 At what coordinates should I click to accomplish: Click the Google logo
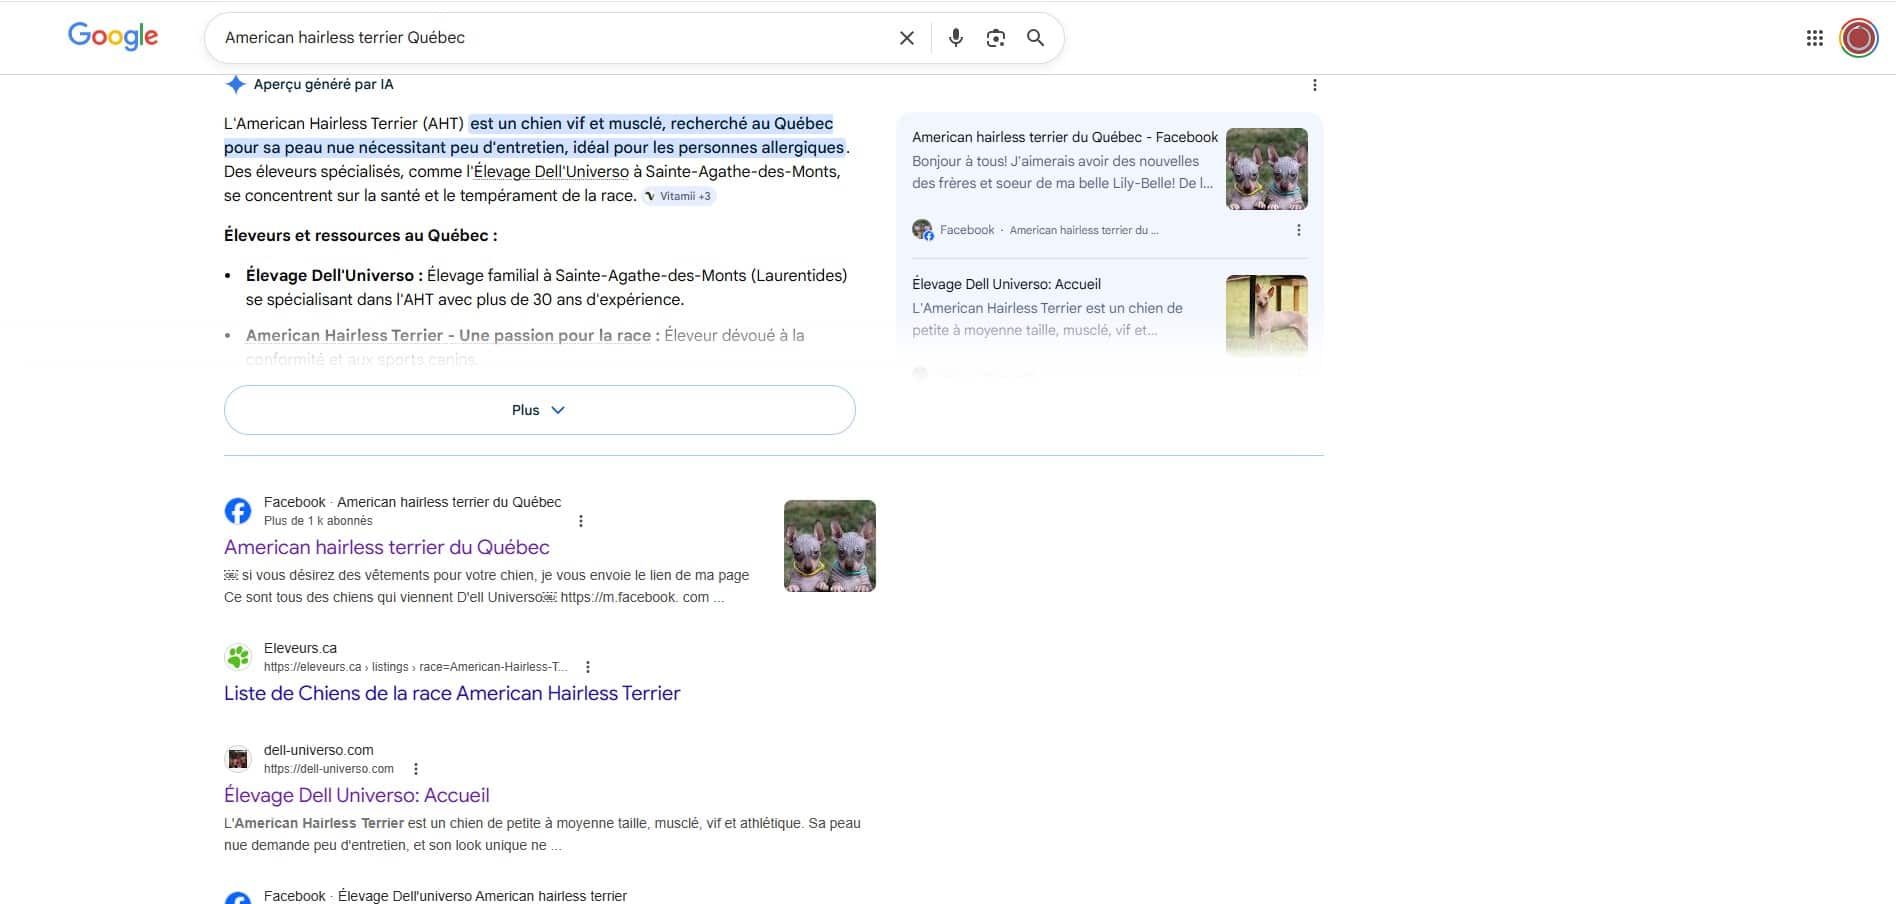[x=113, y=37]
